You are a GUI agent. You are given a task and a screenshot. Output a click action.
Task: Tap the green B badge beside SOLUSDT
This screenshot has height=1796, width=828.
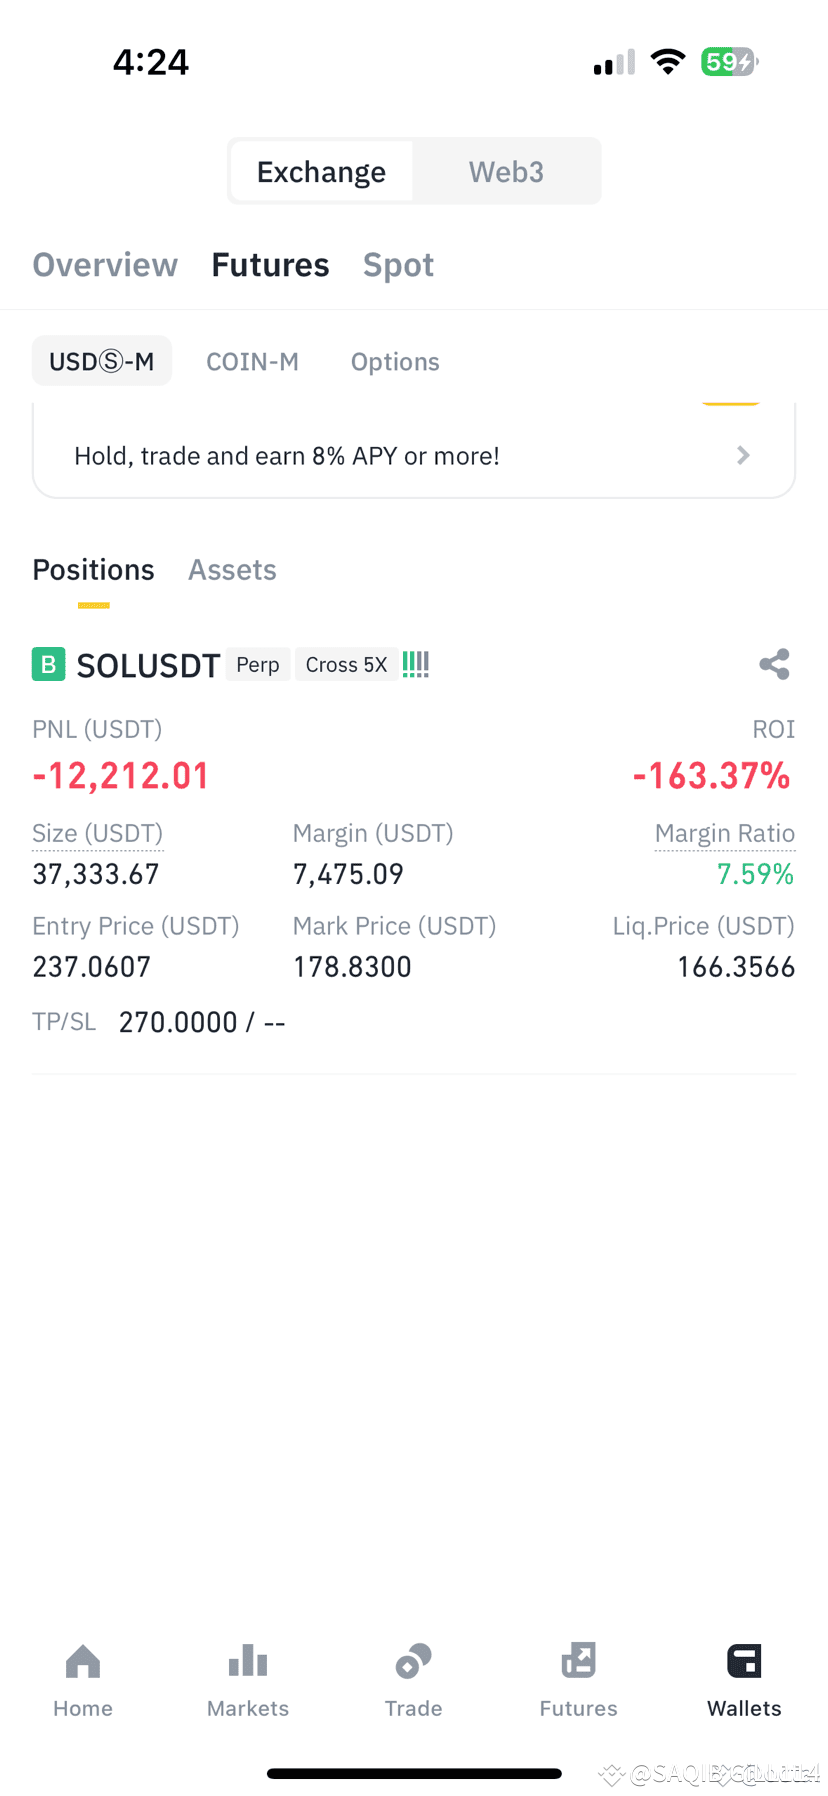tap(48, 664)
